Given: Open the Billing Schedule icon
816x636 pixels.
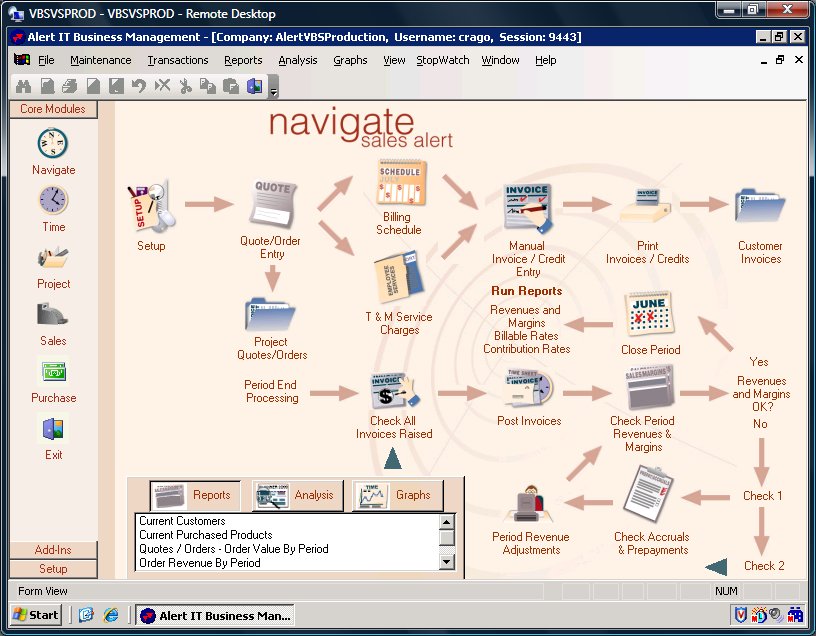Looking at the screenshot, I should (x=401, y=183).
